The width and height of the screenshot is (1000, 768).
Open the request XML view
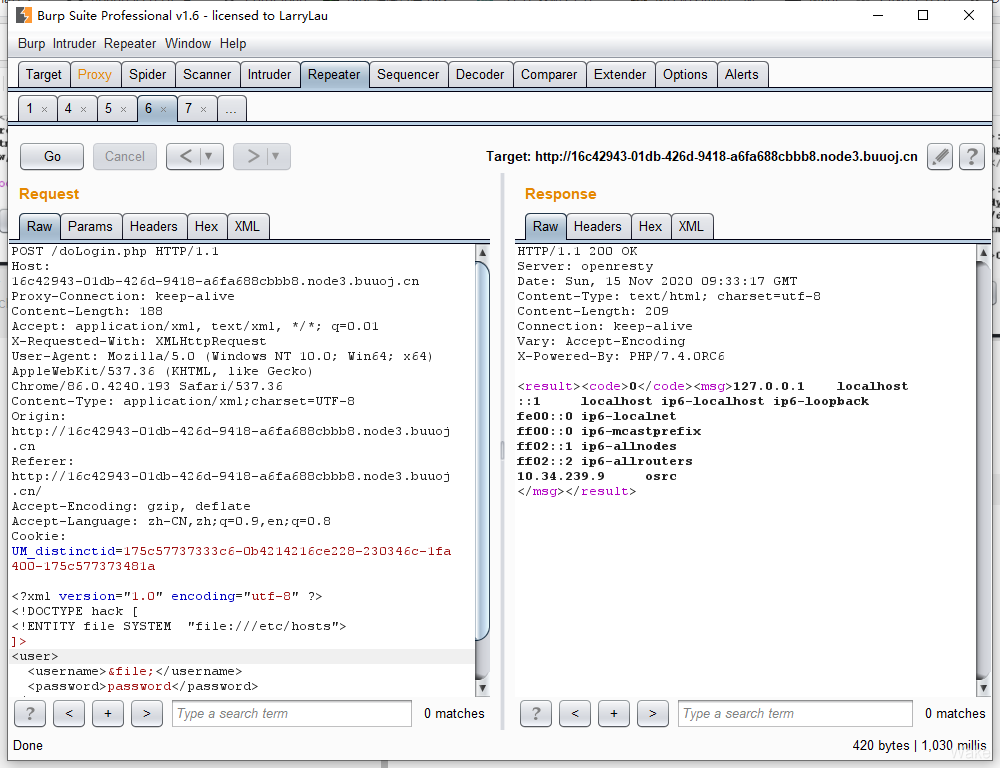pos(247,226)
